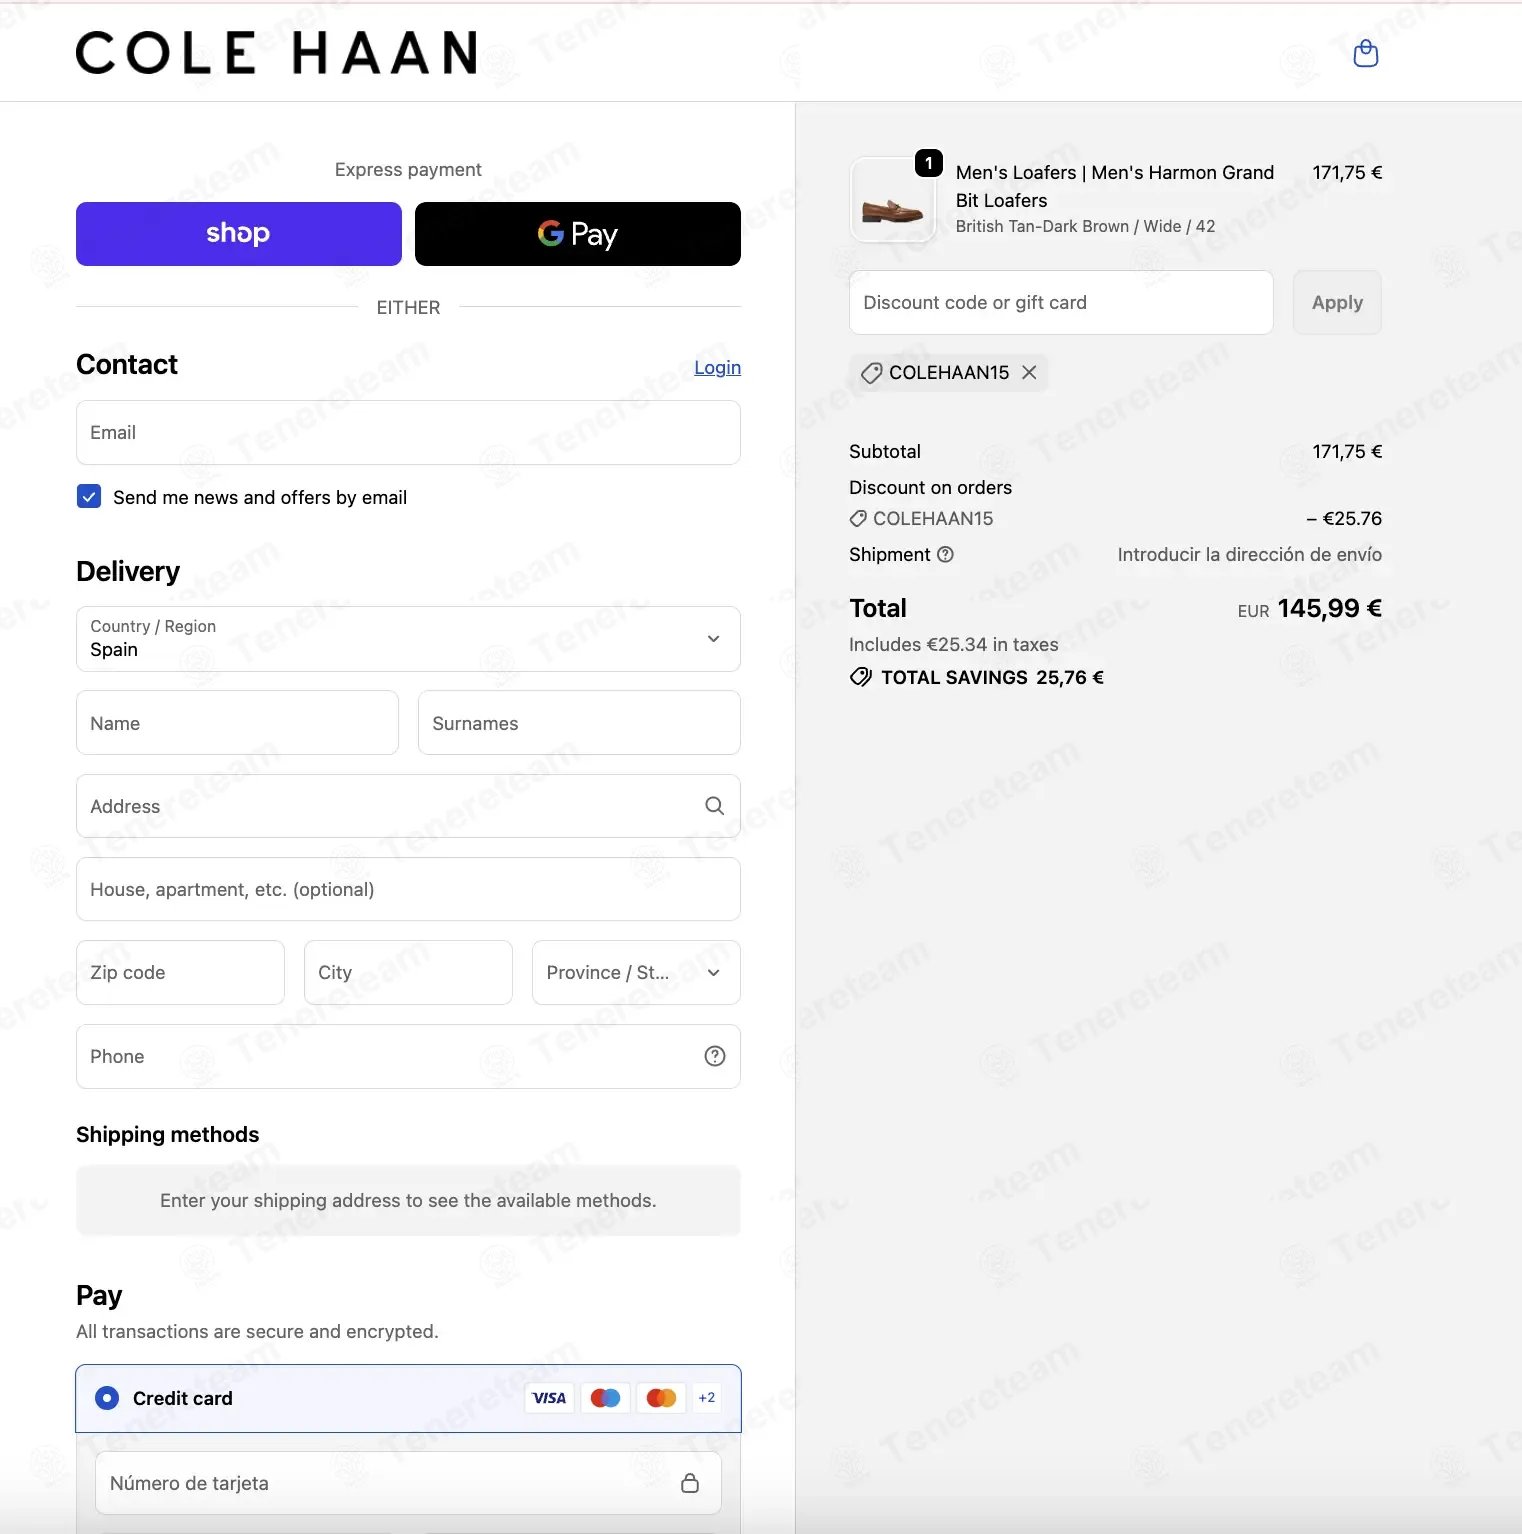
Task: Open the shopping bag cart icon
Action: click(x=1365, y=53)
